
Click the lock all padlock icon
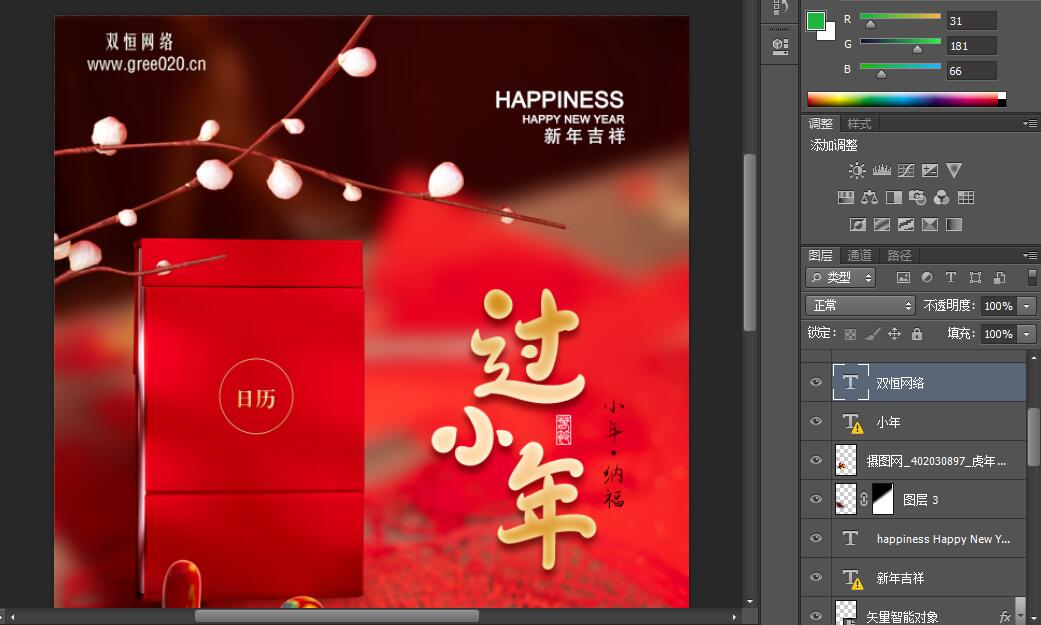point(917,334)
